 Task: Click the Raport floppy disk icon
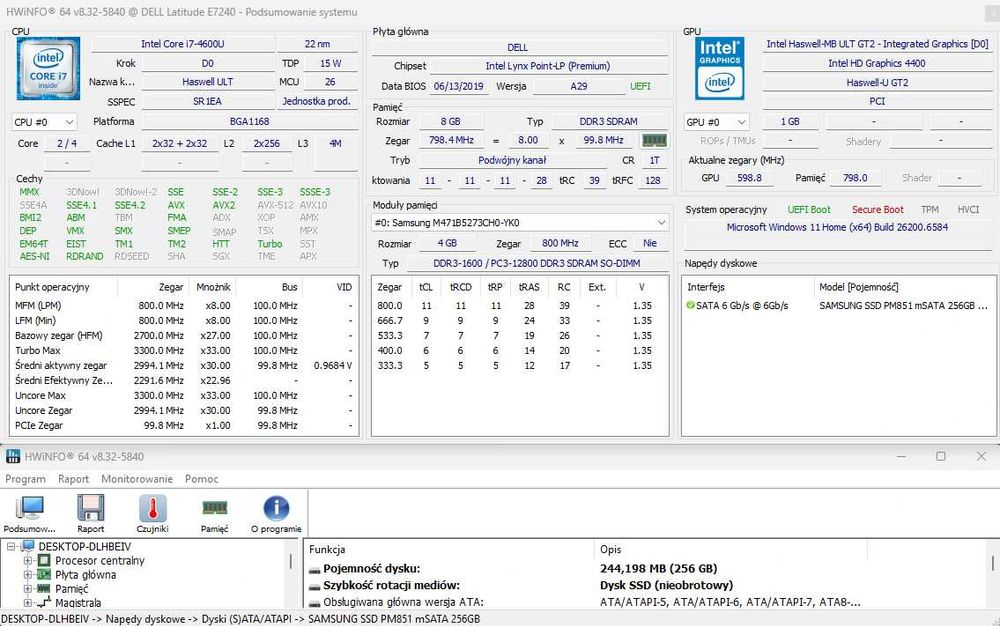[91, 508]
